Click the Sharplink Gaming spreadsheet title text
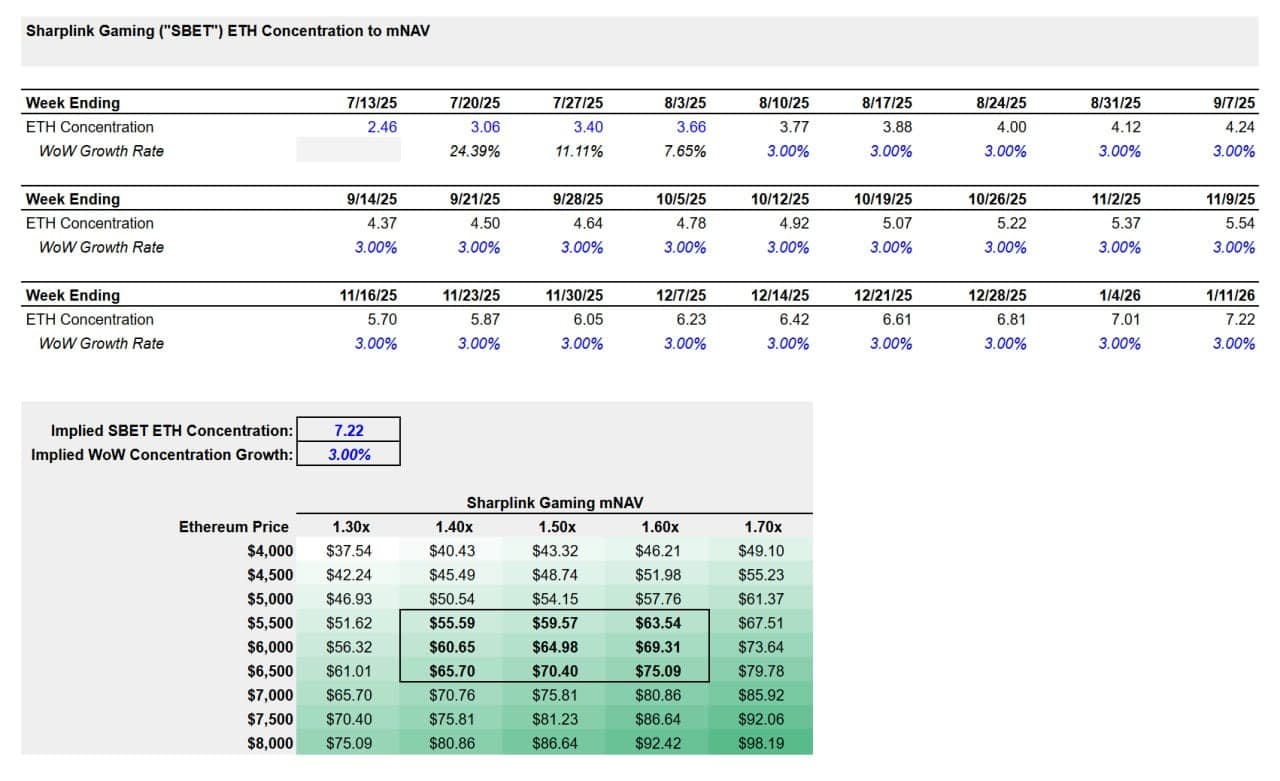 (228, 31)
